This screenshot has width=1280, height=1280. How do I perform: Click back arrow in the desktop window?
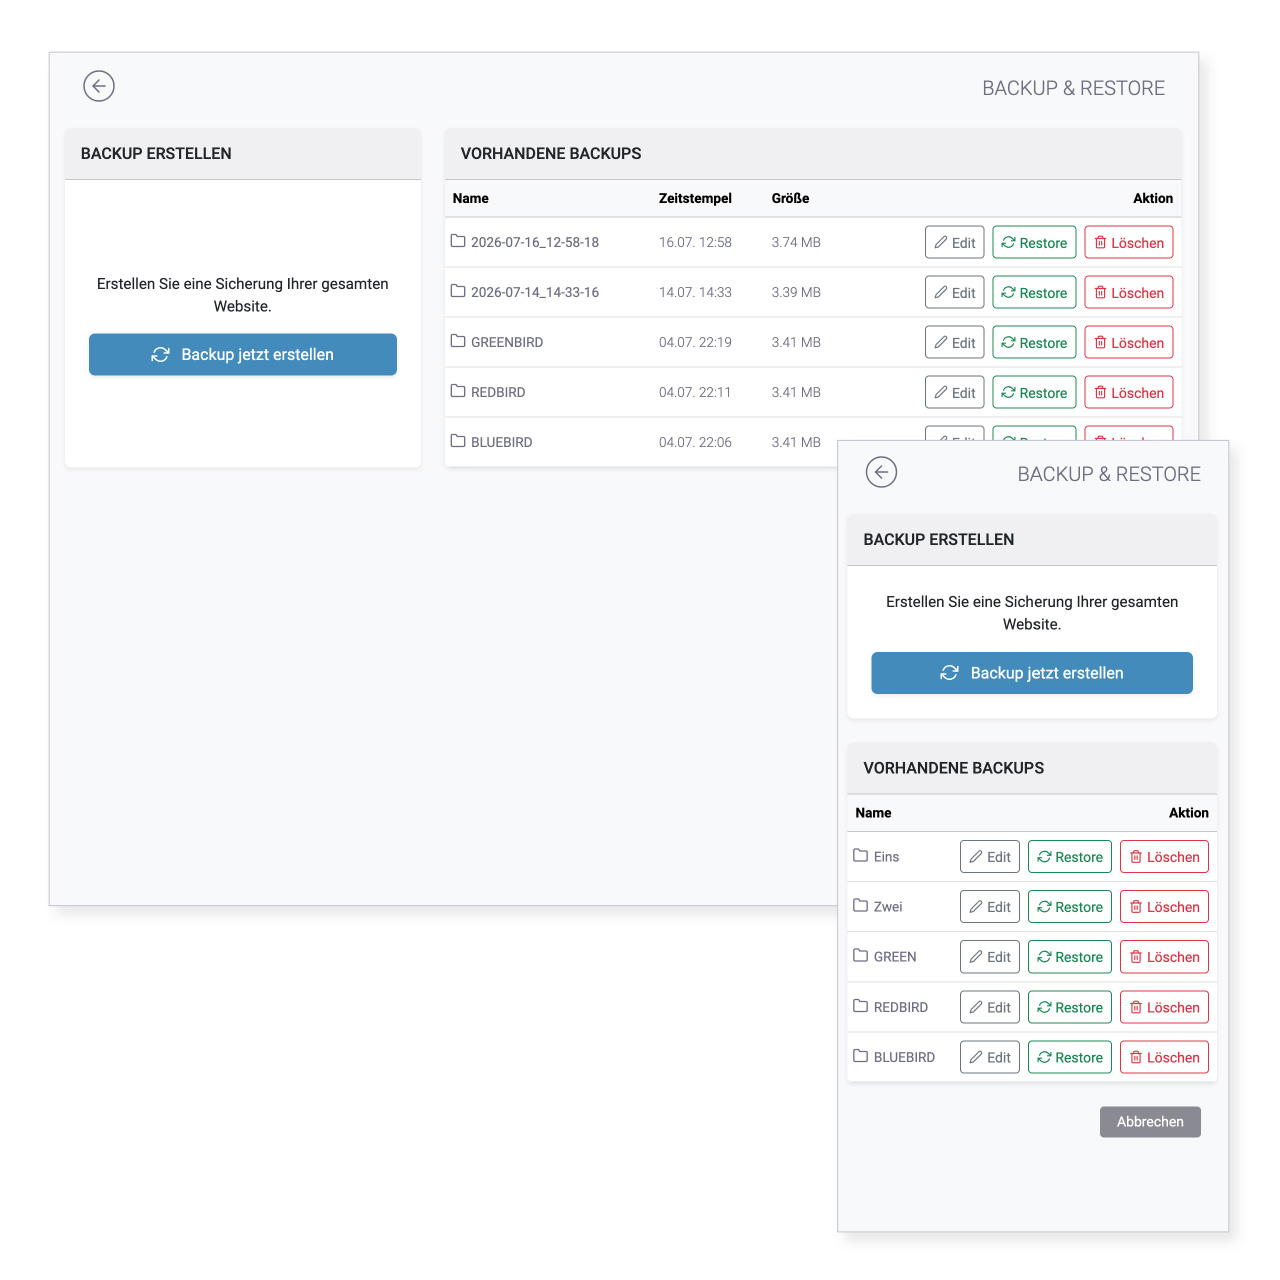(99, 86)
